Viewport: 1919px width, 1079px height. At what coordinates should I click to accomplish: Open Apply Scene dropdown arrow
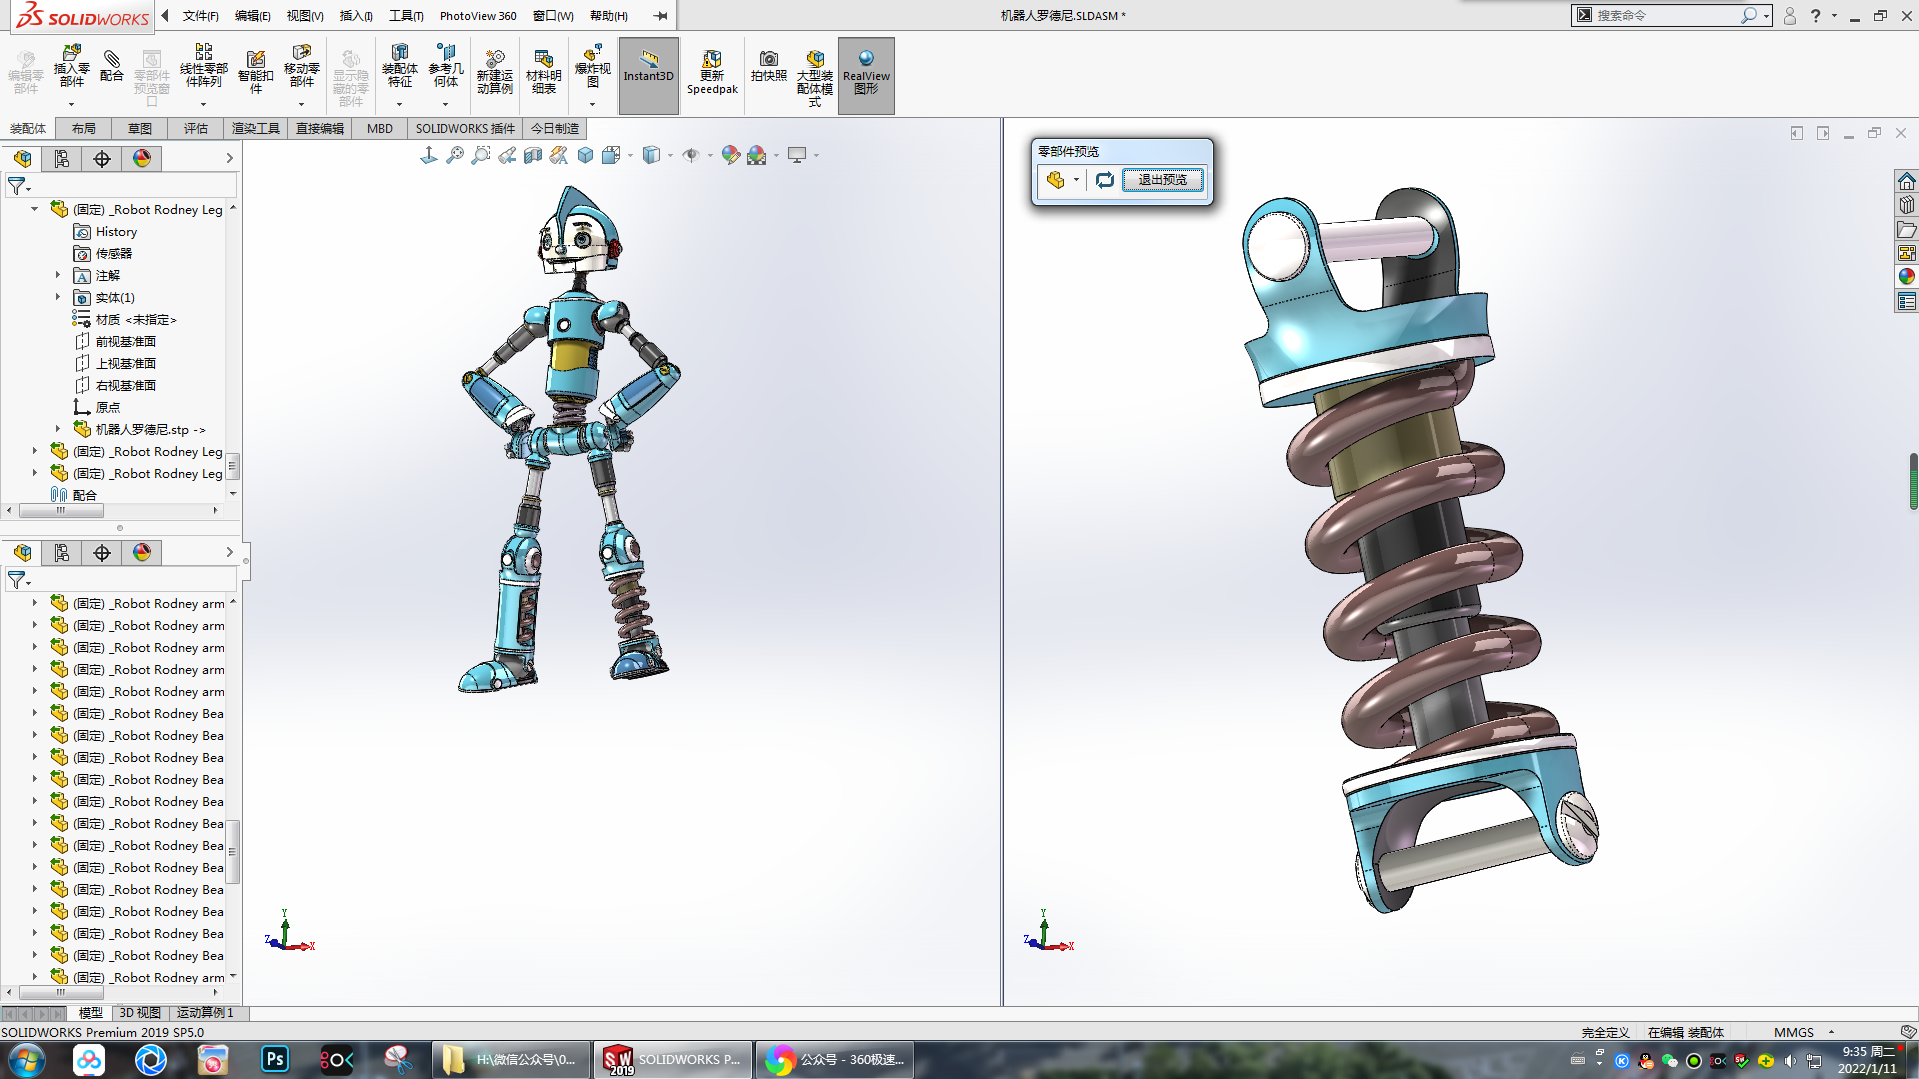pyautogui.click(x=776, y=155)
